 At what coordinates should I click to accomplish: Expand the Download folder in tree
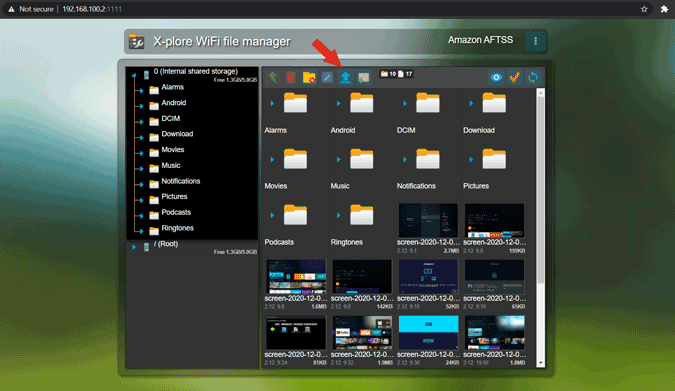coord(141,137)
